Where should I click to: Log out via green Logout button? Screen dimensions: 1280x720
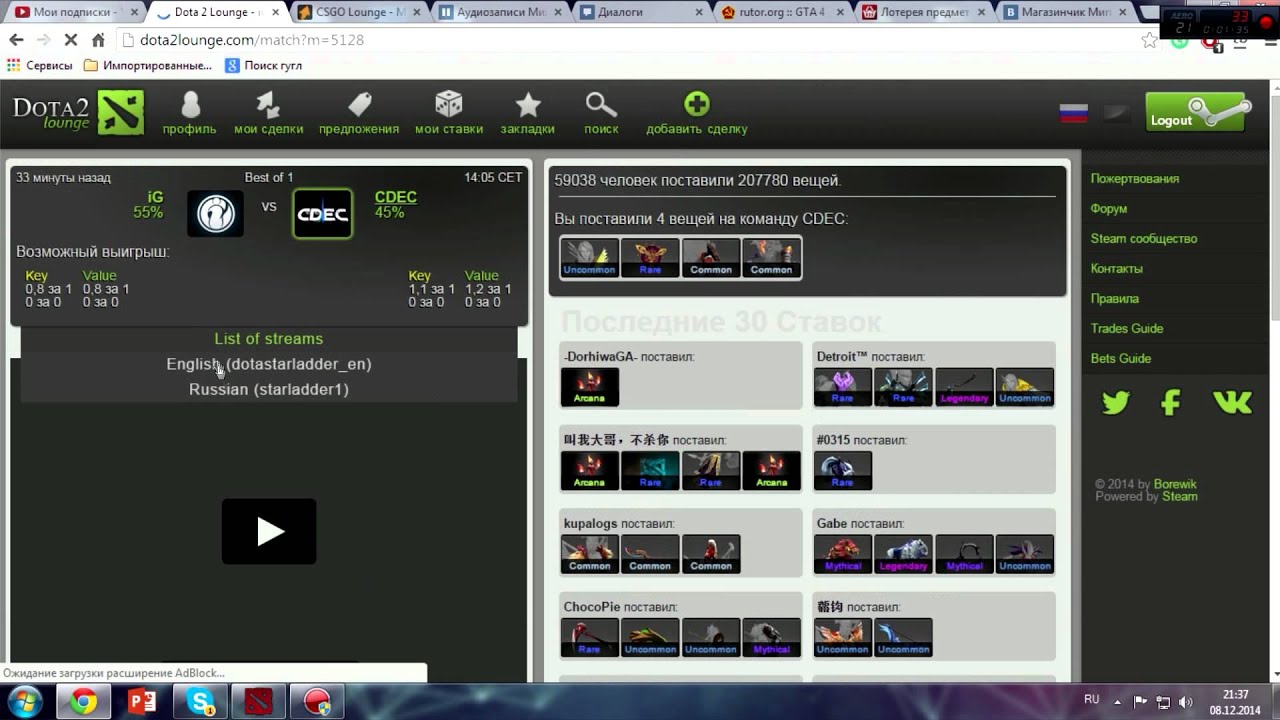pos(1198,112)
